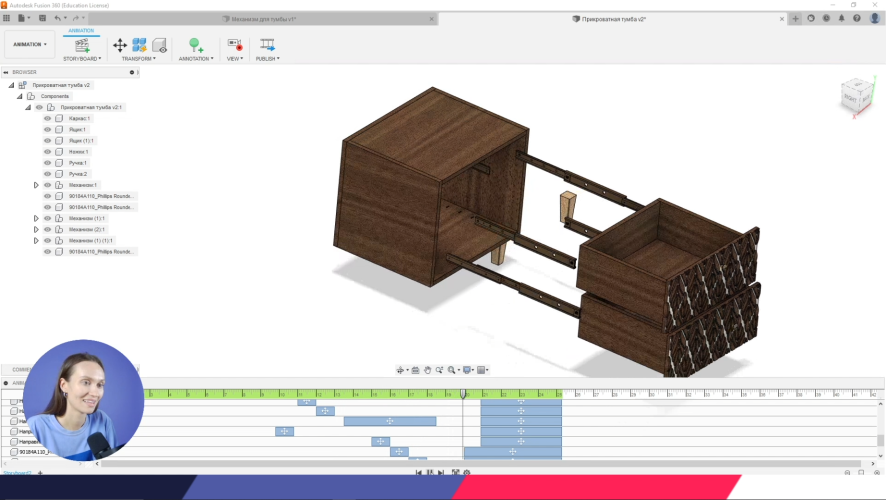Redo the last action
This screenshot has width=886, height=500.
[x=76, y=18]
